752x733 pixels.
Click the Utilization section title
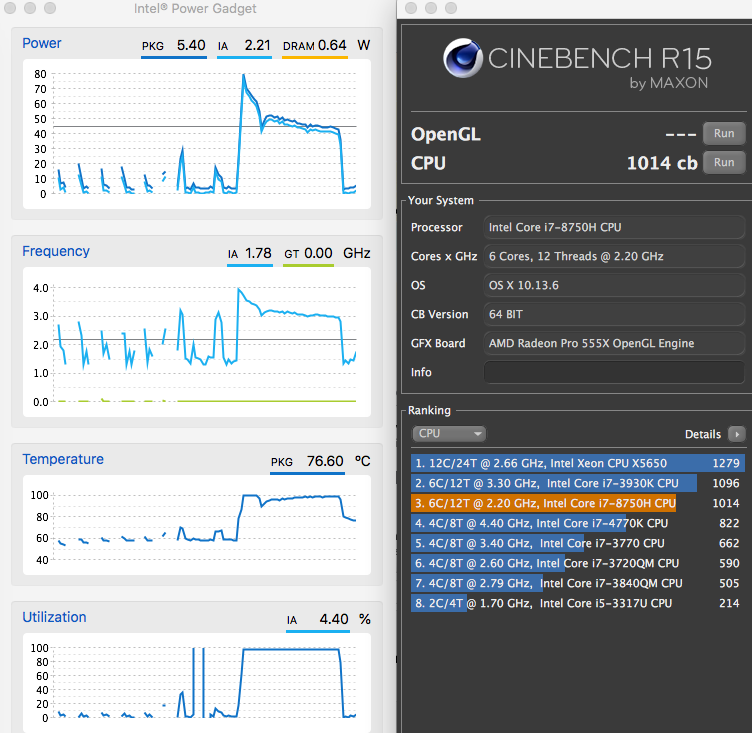pyautogui.click(x=54, y=617)
